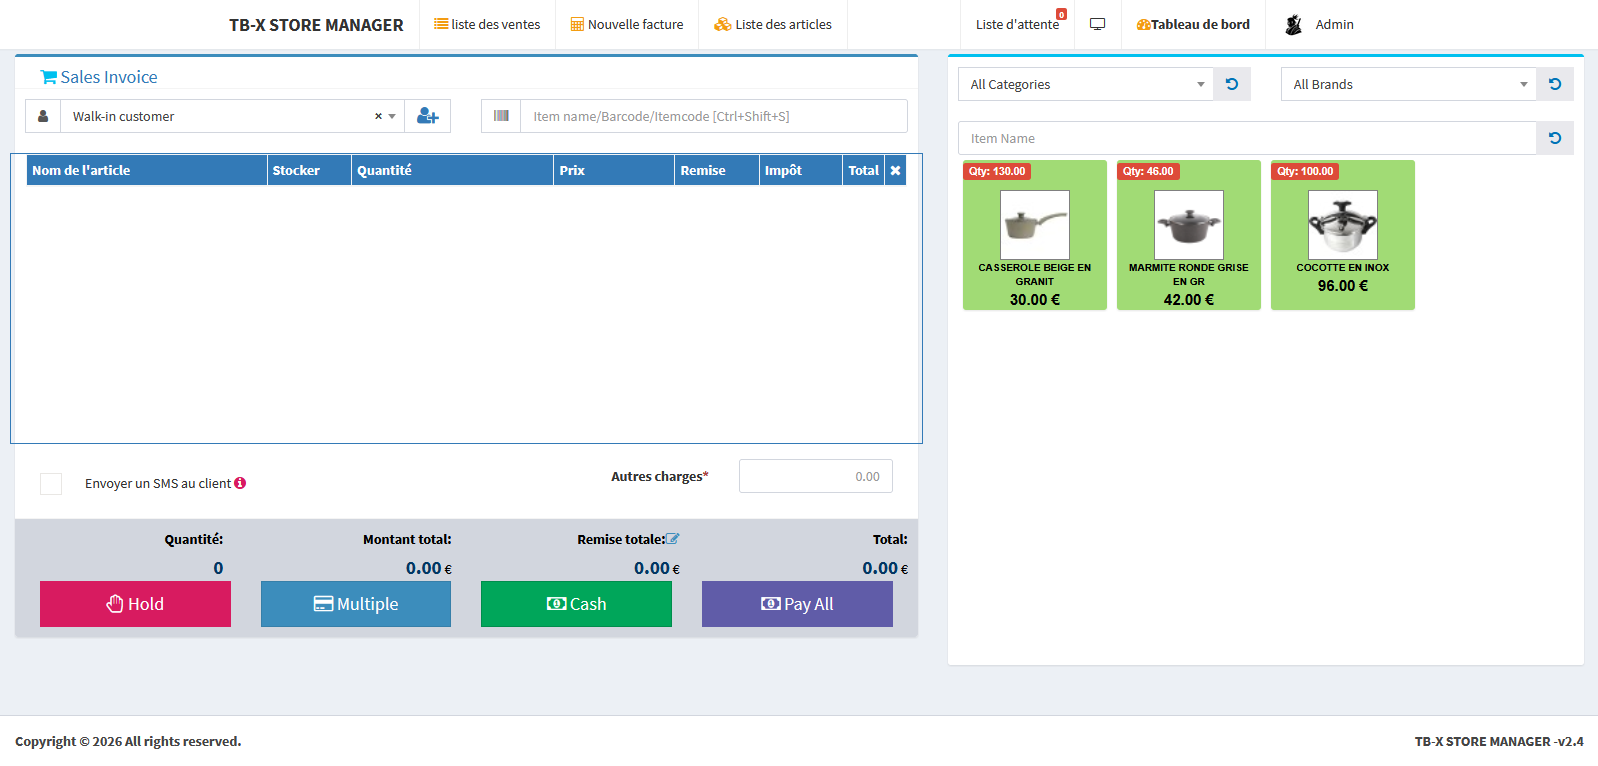Screen dimensions: 1598x766
Task: Open the Liste des articles menu item
Action: click(x=772, y=24)
